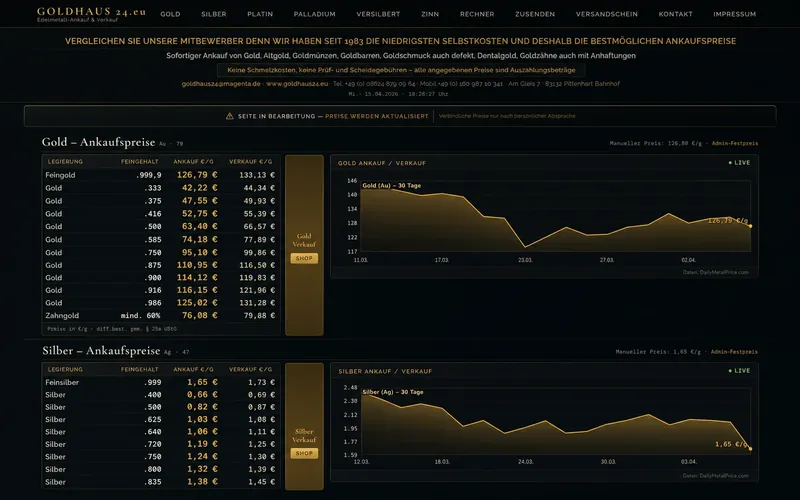
Task: Click gold table footnote 'Preise in €/g'
Action: tap(67, 329)
